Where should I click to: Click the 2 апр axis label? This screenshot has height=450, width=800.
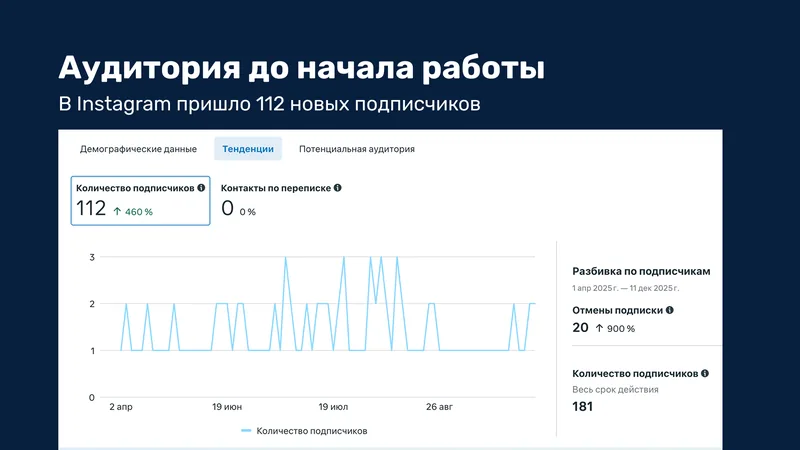tap(121, 407)
